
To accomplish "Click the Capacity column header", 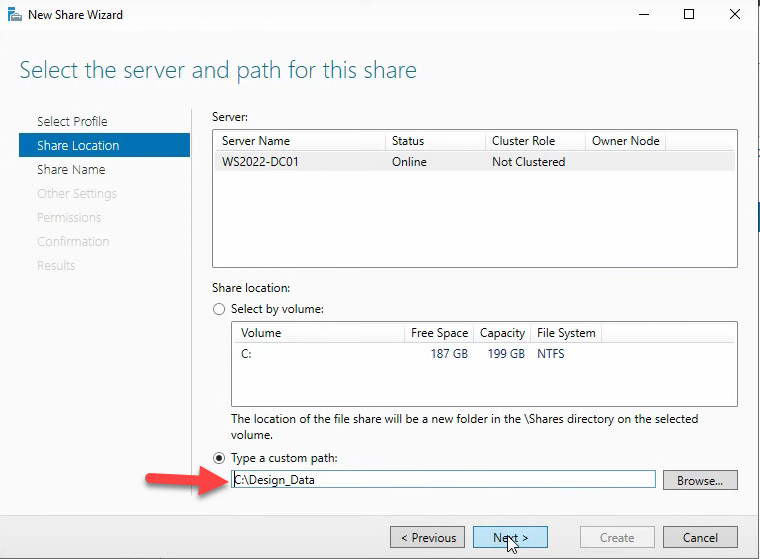I will point(502,333).
